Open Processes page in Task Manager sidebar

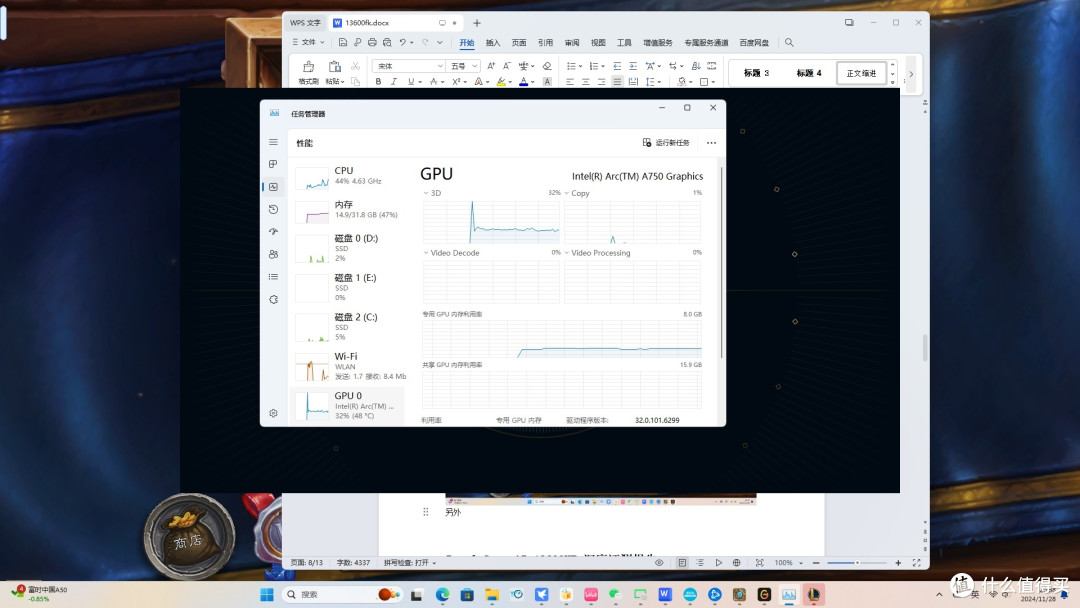[273, 164]
